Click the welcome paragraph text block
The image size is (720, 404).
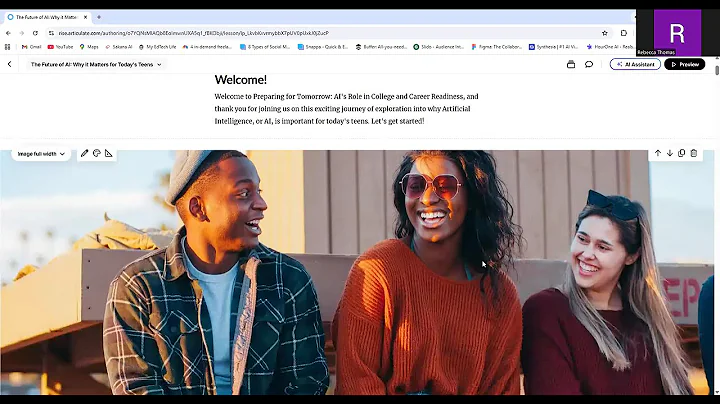347,109
